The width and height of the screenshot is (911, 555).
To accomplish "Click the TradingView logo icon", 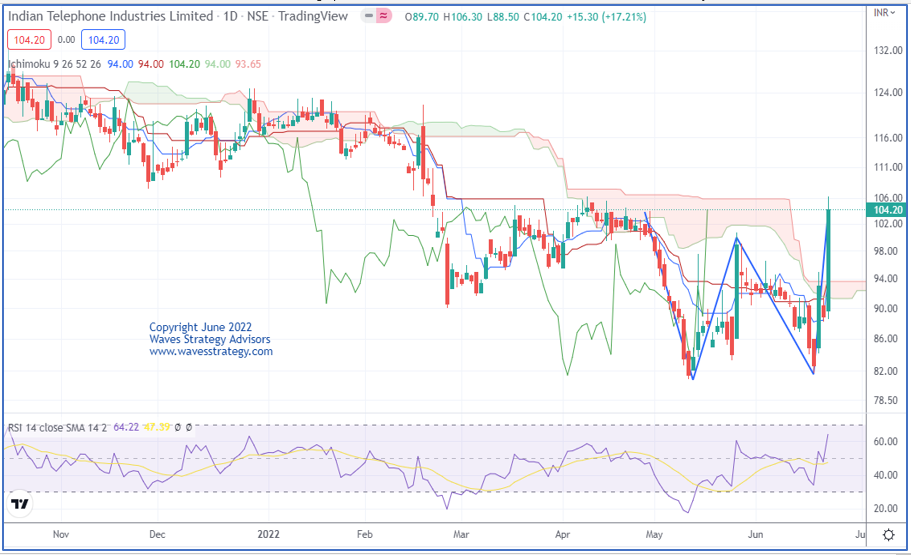I will (20, 504).
